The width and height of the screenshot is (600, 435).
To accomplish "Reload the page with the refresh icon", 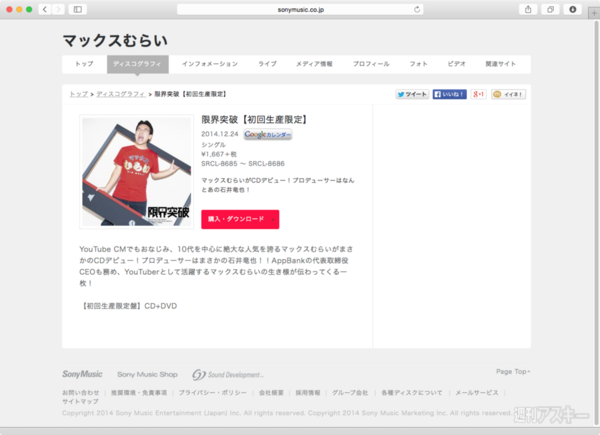I will point(417,9).
